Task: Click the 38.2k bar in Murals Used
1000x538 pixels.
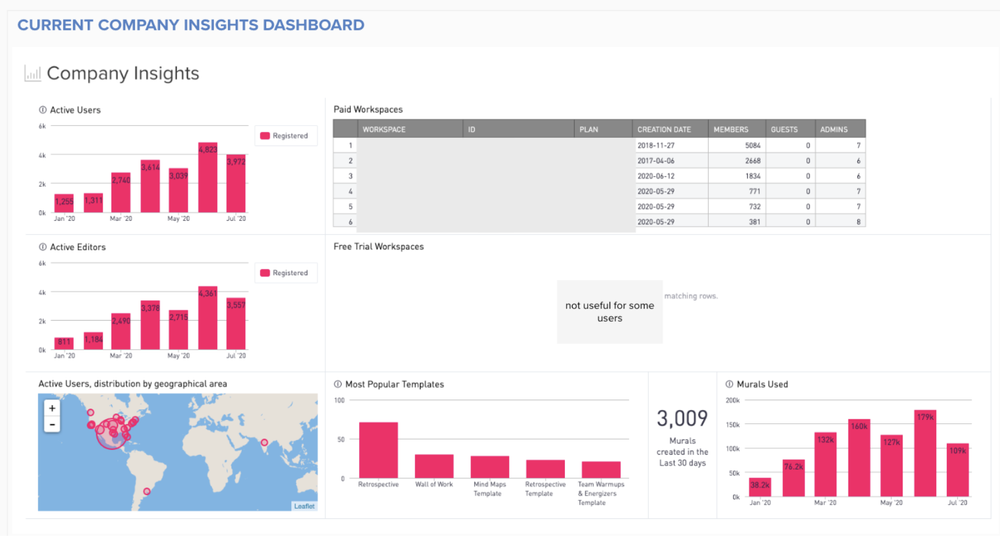Action: 760,487
